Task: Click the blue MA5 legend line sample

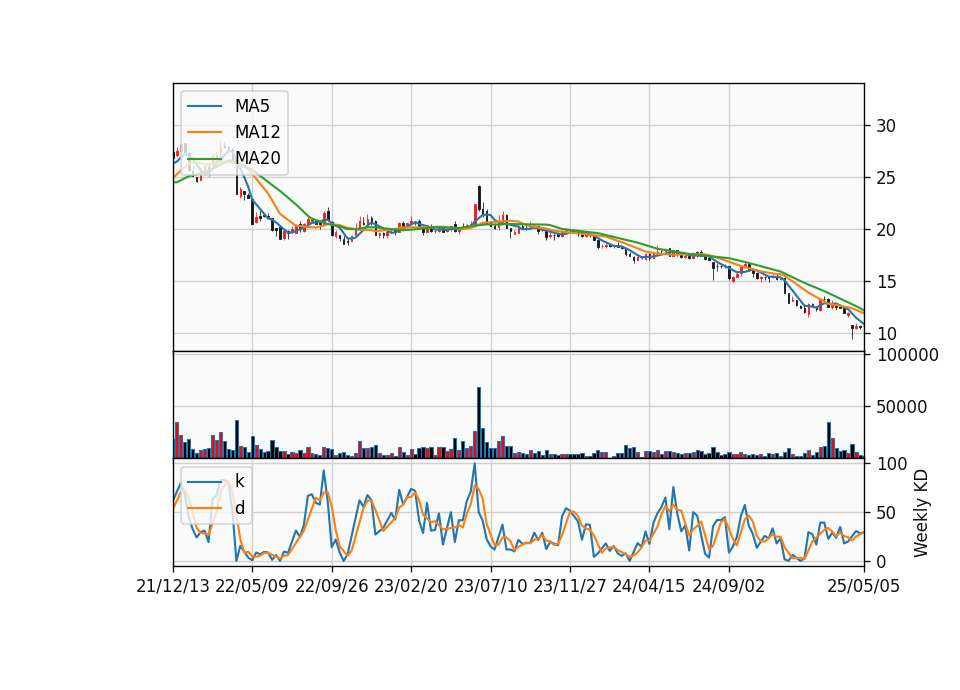Action: 204,106
